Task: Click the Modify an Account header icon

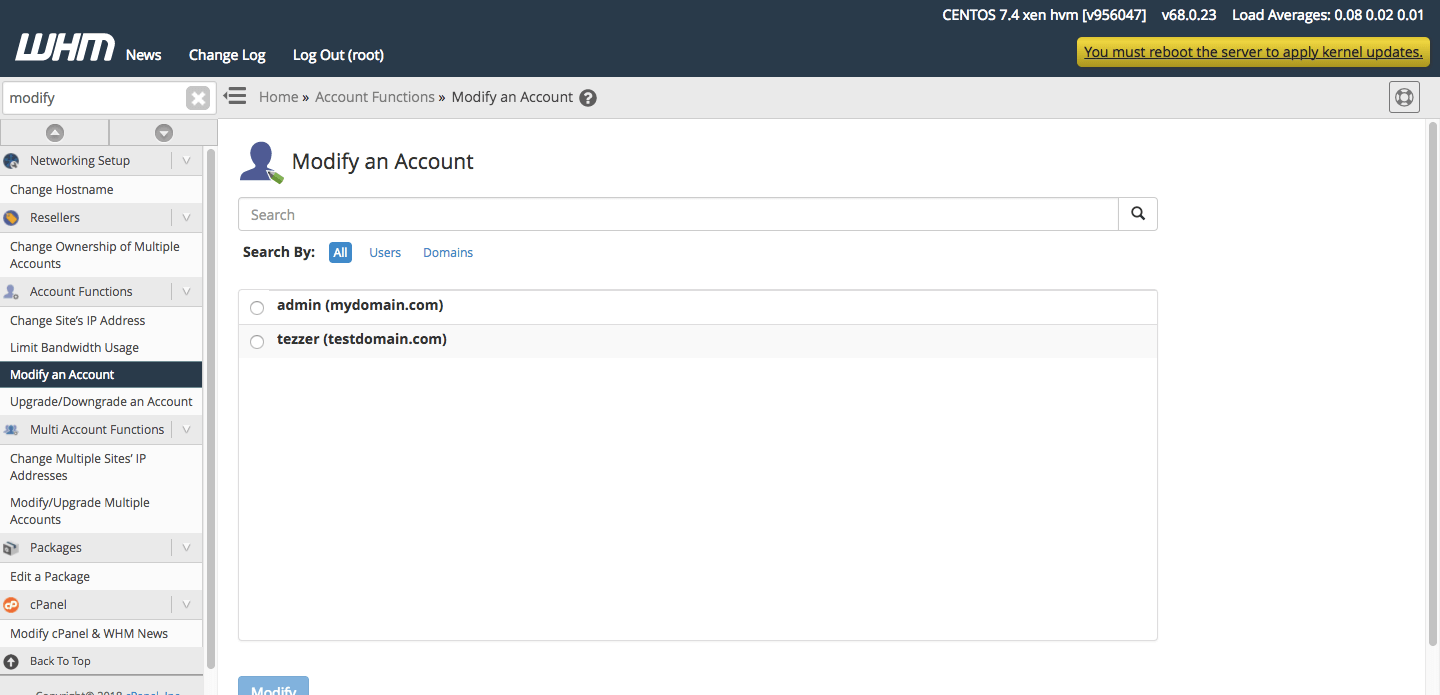Action: coord(261,162)
